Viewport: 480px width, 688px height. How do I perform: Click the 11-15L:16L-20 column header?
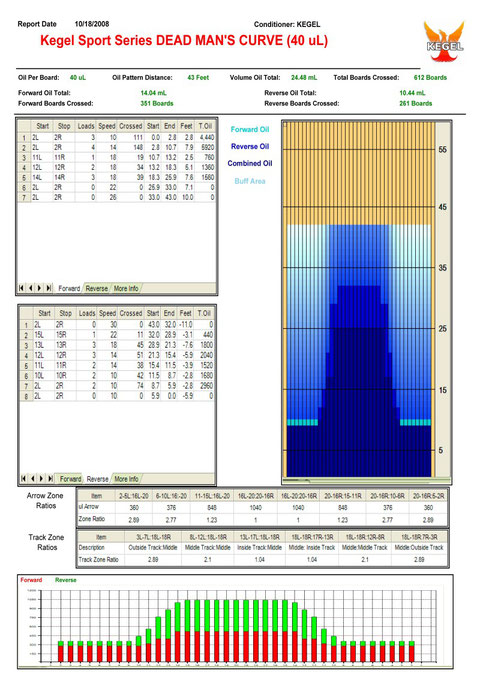[x=212, y=496]
